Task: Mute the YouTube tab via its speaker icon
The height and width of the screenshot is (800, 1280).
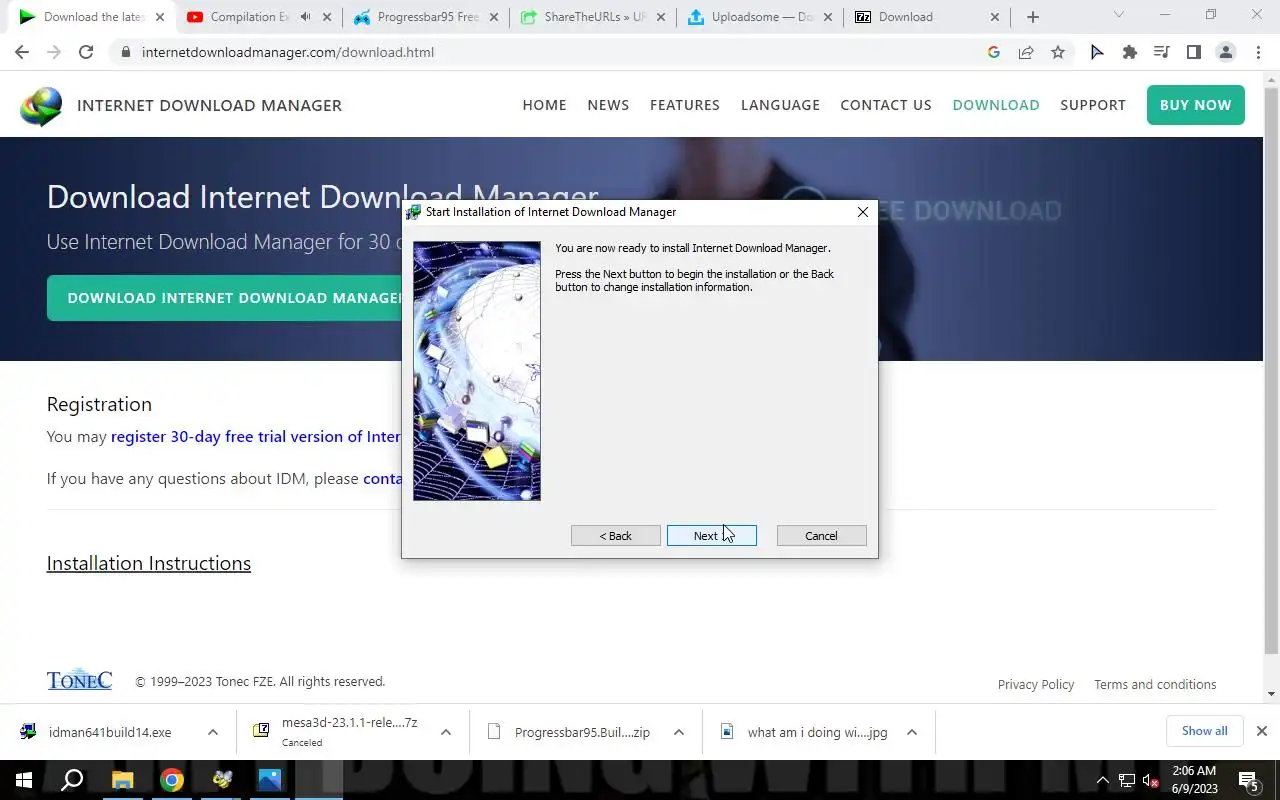Action: tap(305, 17)
